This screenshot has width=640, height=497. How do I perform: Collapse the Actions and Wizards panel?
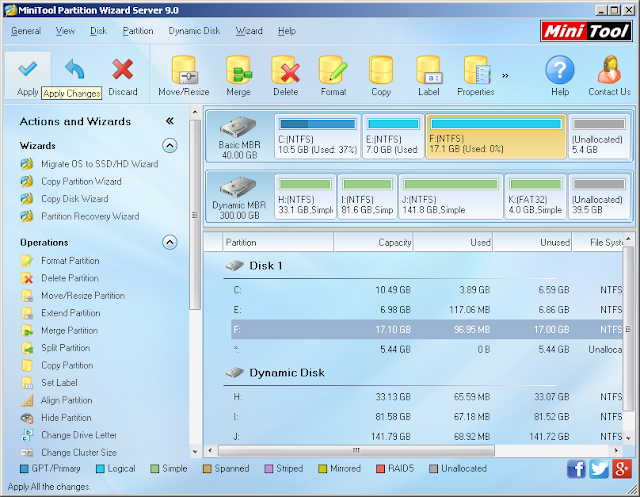click(170, 121)
